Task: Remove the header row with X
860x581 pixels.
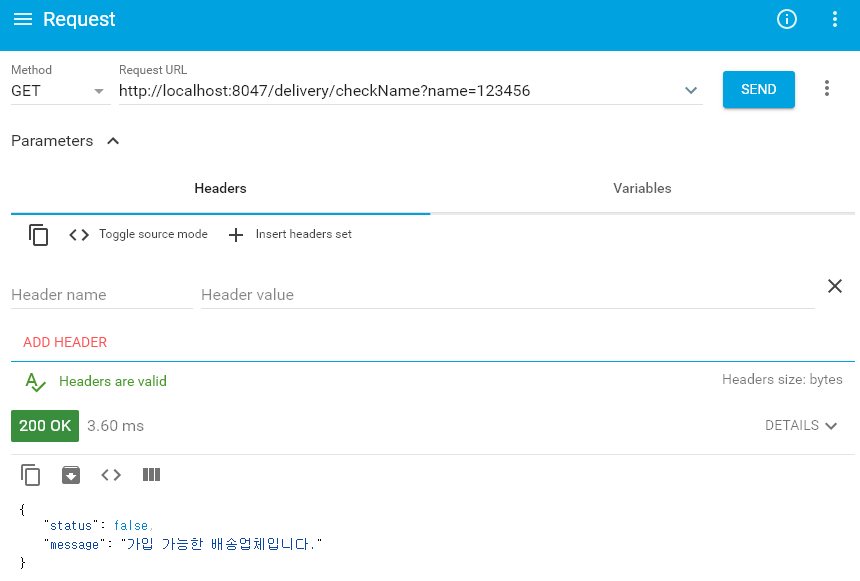Action: pyautogui.click(x=835, y=286)
